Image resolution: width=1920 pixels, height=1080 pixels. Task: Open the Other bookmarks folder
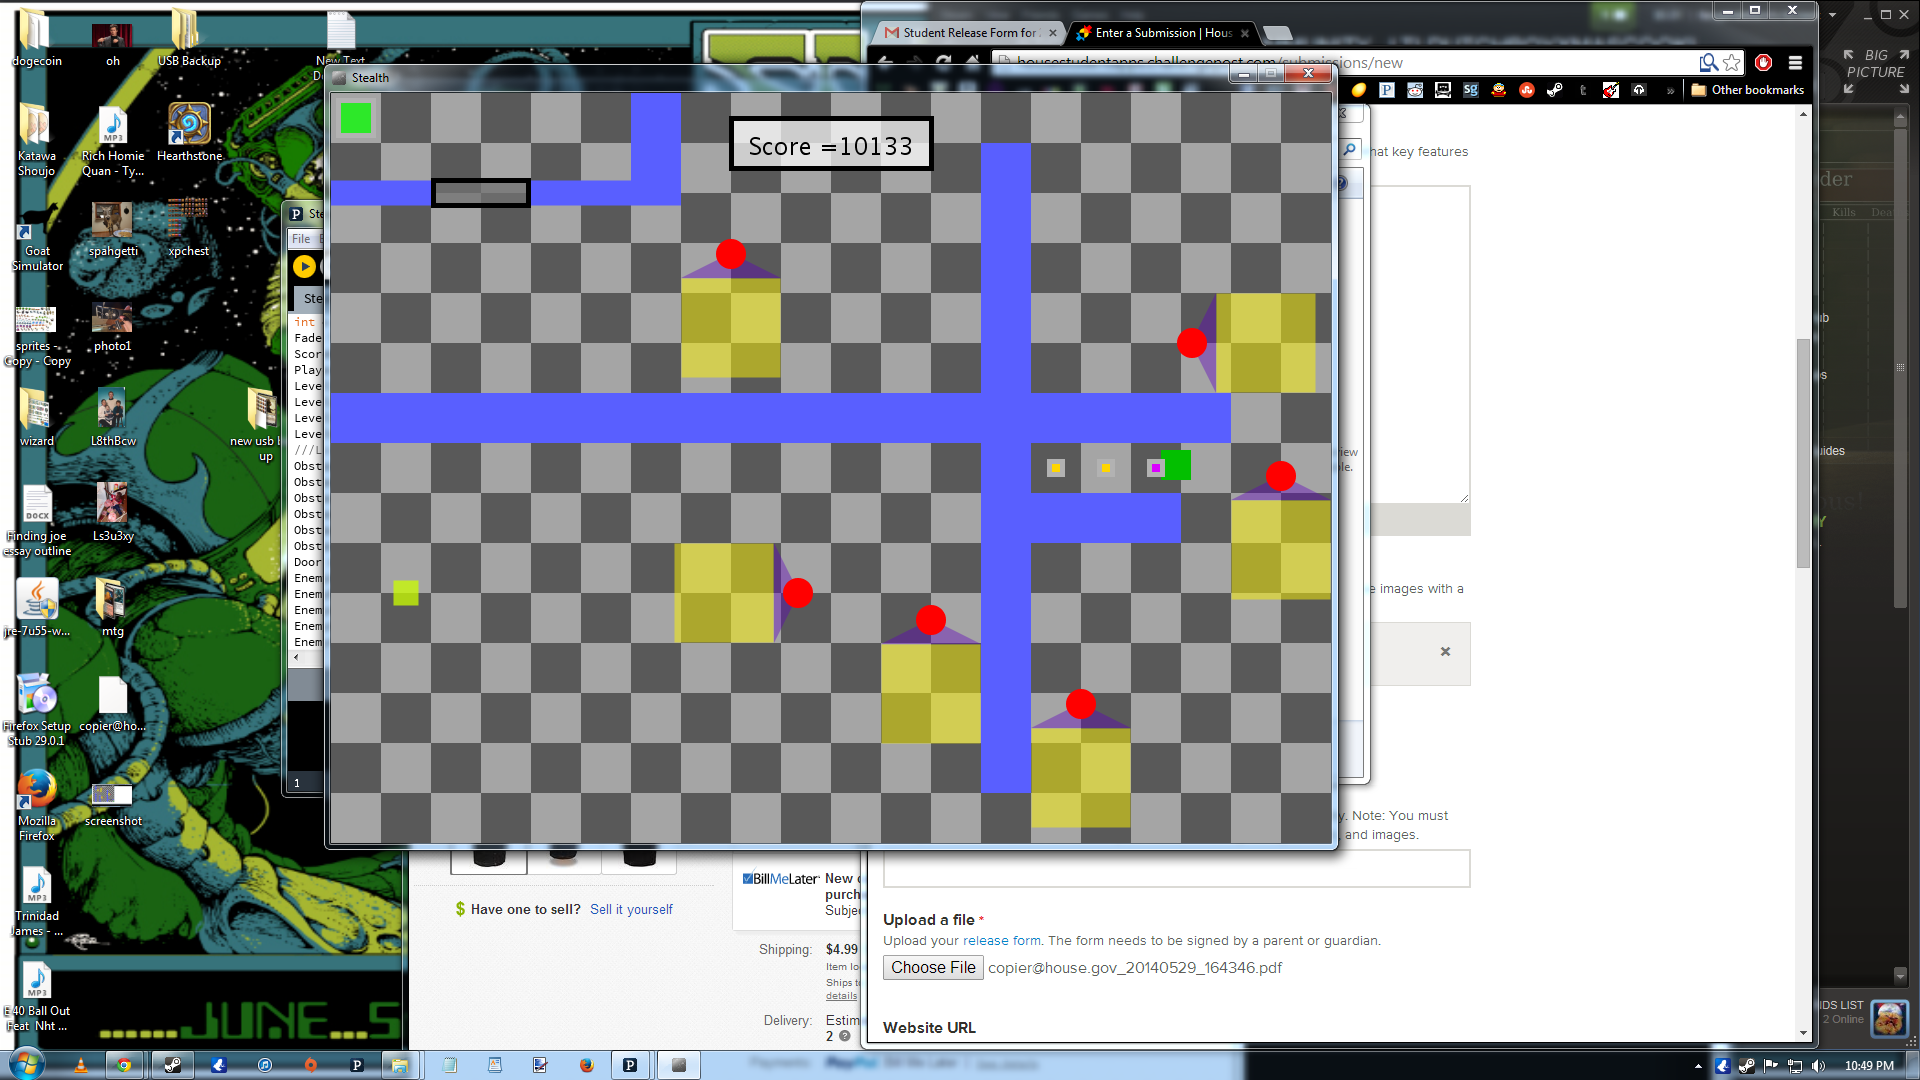[1748, 90]
